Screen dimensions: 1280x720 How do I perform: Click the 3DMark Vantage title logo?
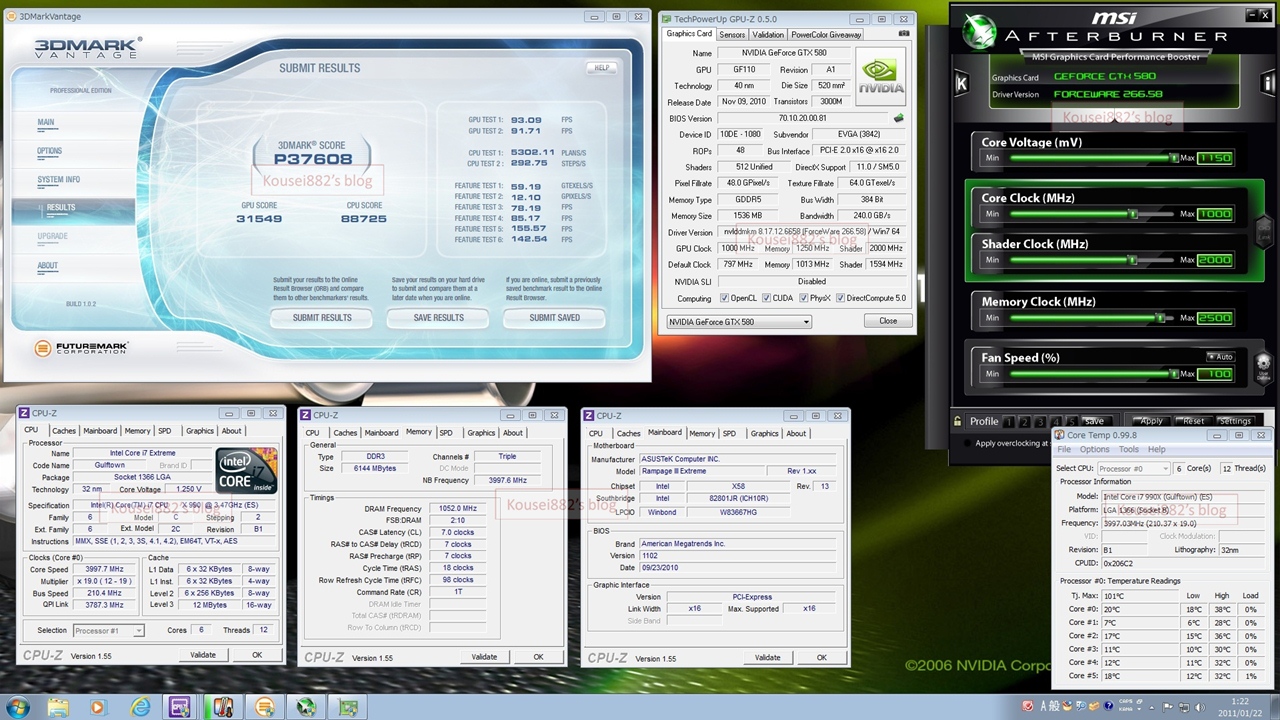coord(88,50)
